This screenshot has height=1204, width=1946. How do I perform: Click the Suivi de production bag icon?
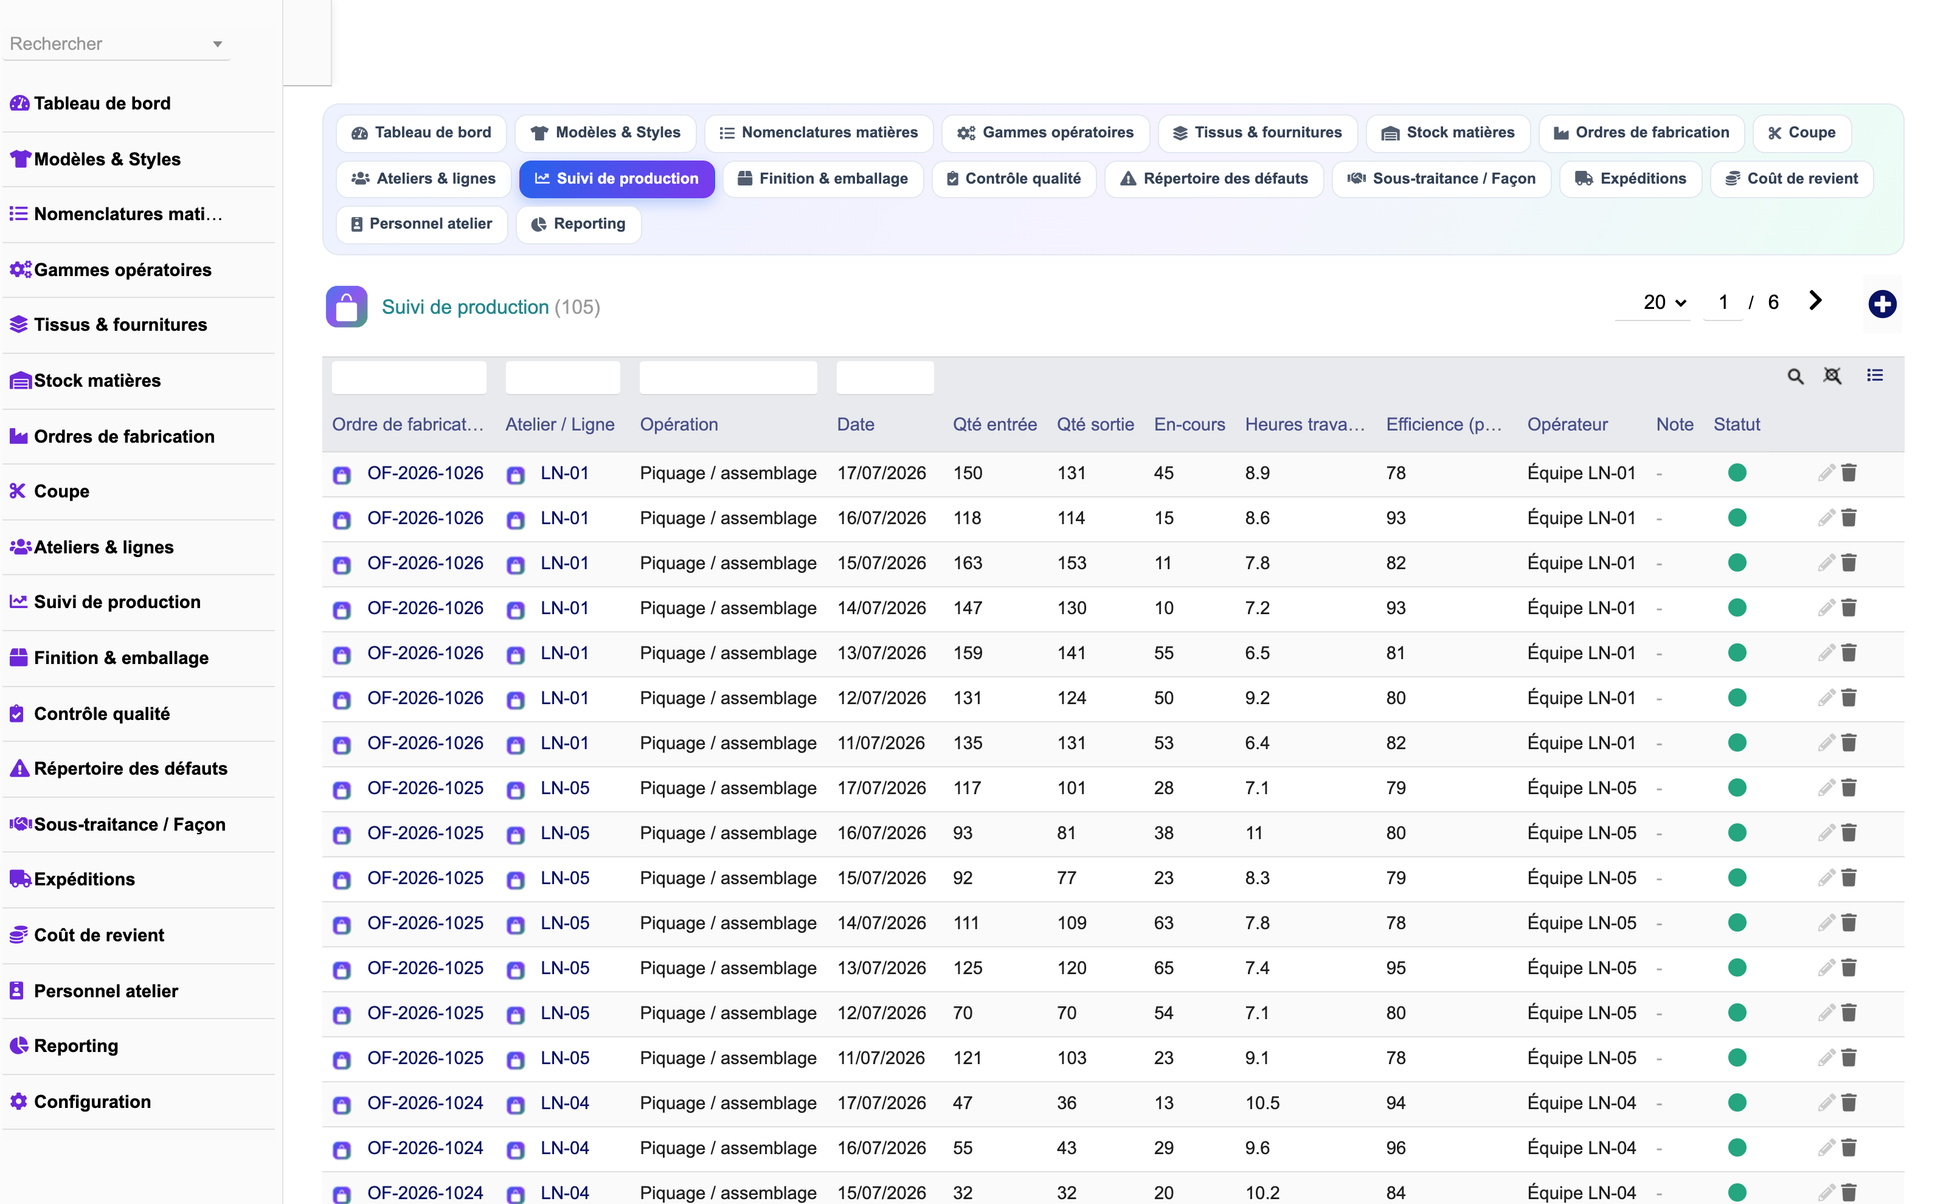(346, 307)
